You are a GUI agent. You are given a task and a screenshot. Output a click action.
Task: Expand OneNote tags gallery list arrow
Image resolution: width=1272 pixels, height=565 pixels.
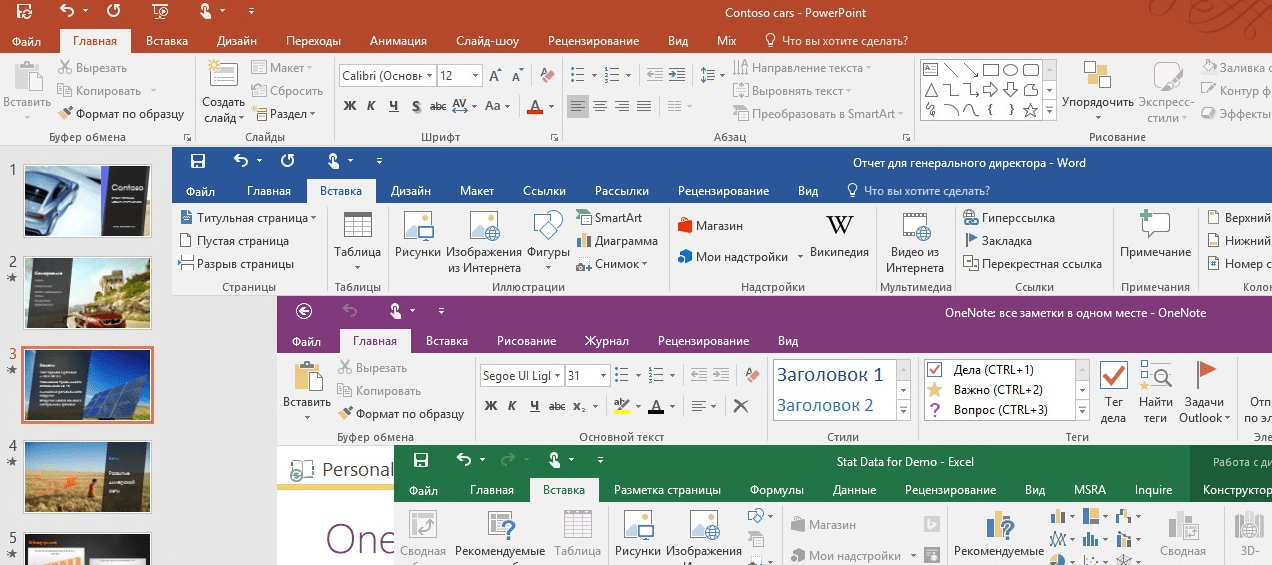[x=1082, y=410]
